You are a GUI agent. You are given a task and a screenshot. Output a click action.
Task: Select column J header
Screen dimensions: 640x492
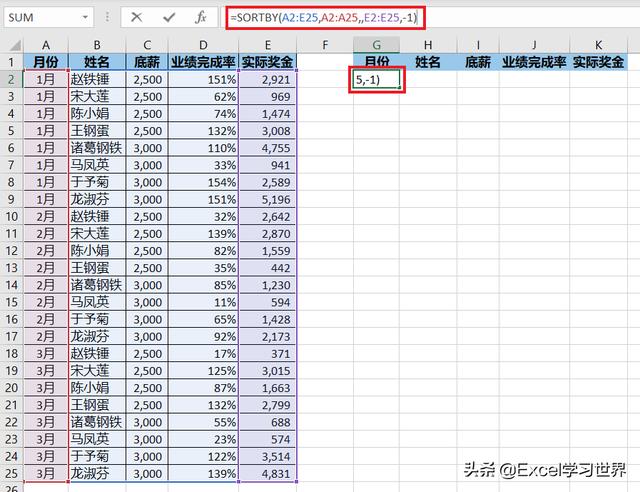click(534, 45)
